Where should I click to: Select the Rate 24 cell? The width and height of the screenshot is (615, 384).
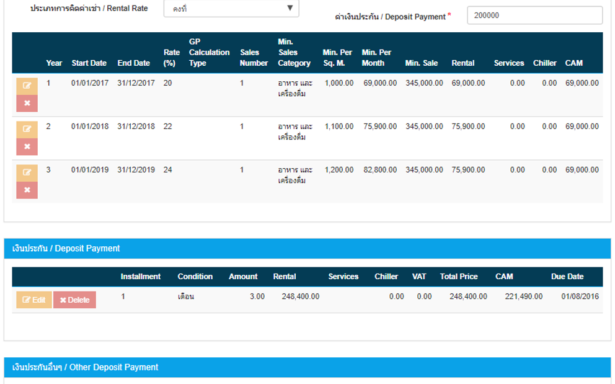pos(168,170)
